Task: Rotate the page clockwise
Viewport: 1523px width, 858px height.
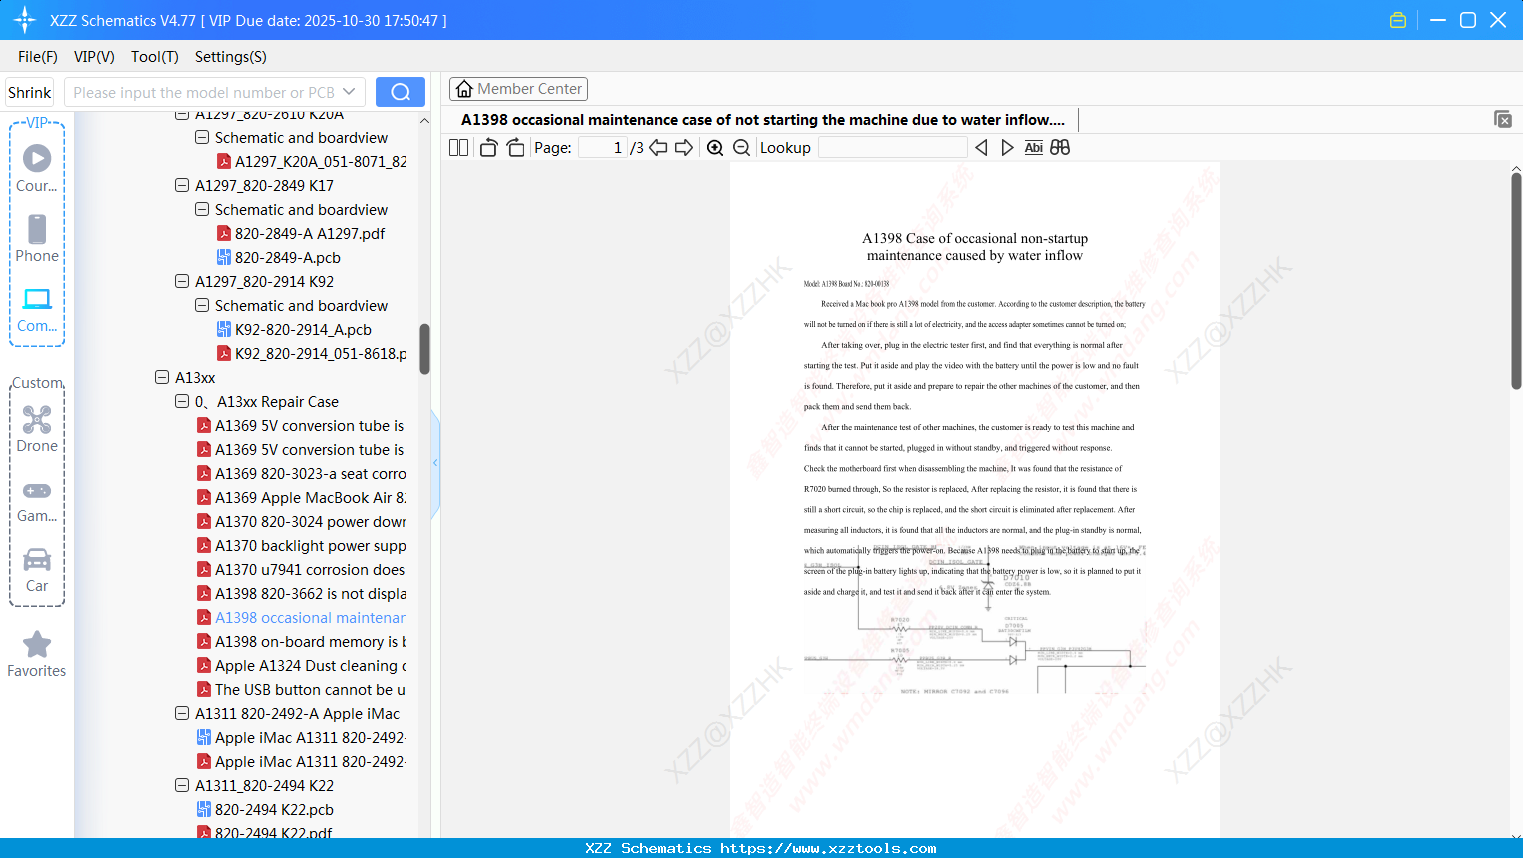Action: [x=515, y=148]
